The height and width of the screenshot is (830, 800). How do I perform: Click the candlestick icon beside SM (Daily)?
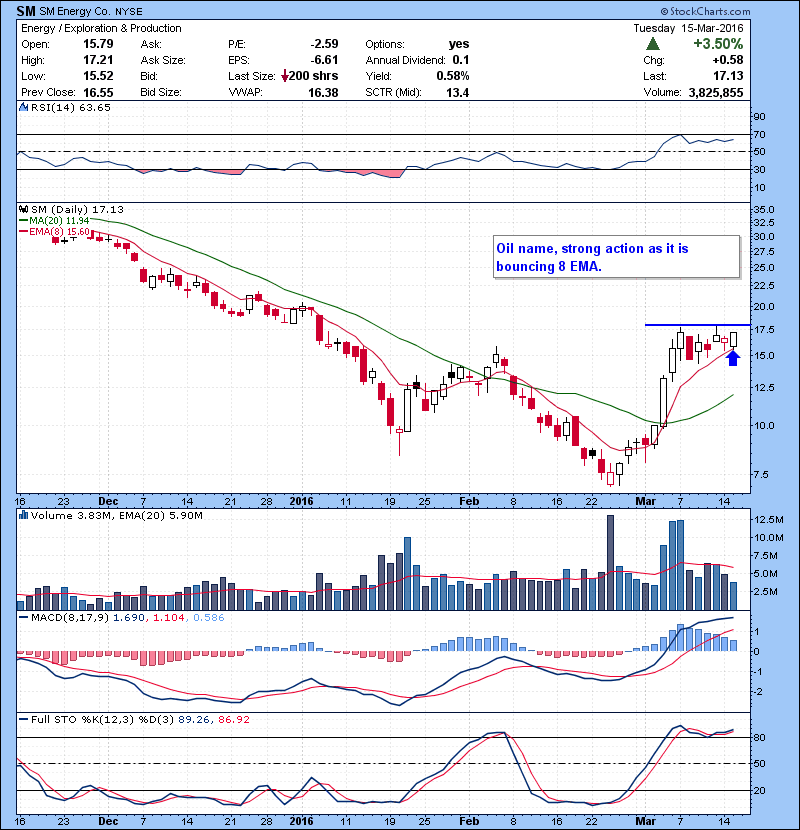click(x=23, y=209)
